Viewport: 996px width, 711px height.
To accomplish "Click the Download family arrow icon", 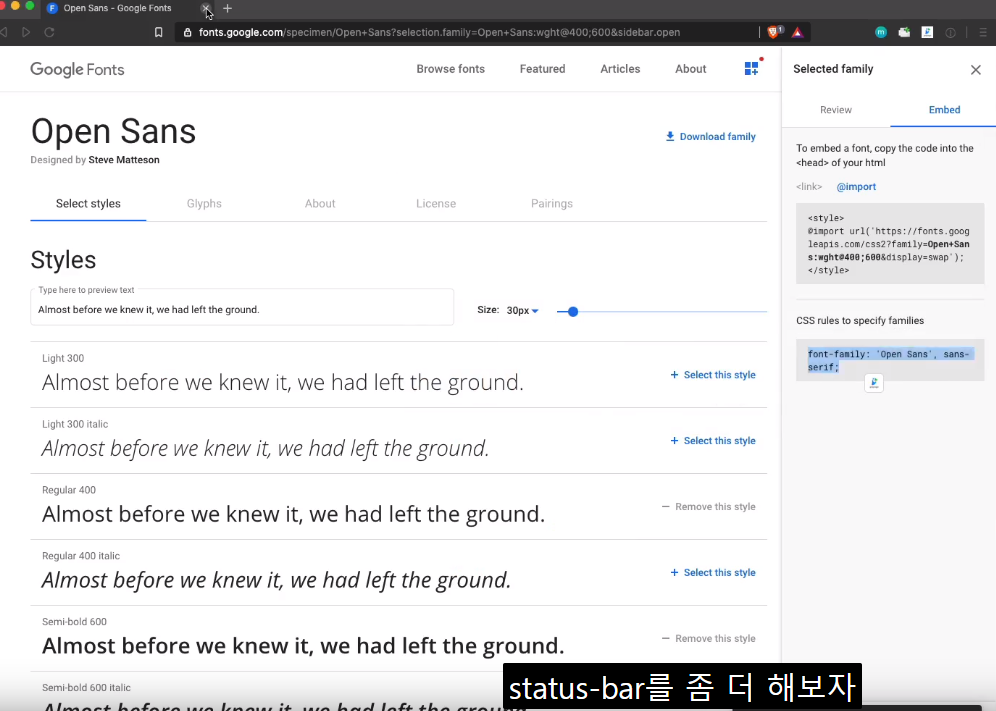I will click(x=670, y=137).
